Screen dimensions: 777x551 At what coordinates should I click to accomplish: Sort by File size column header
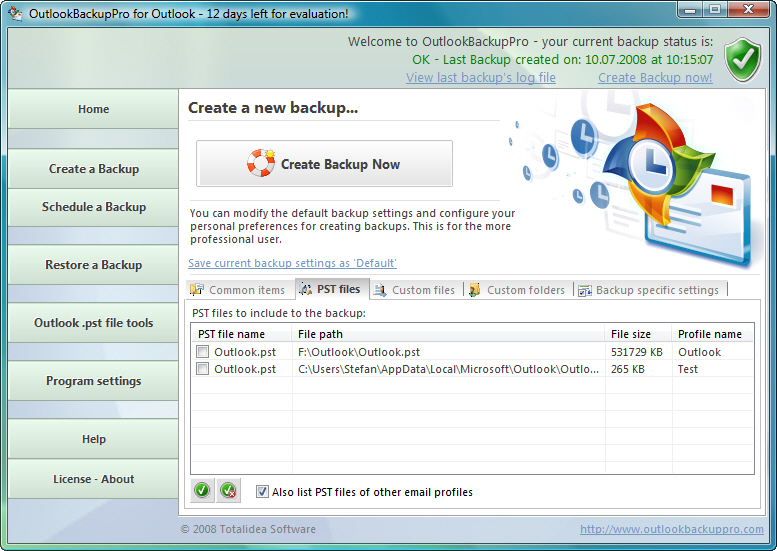pos(638,334)
